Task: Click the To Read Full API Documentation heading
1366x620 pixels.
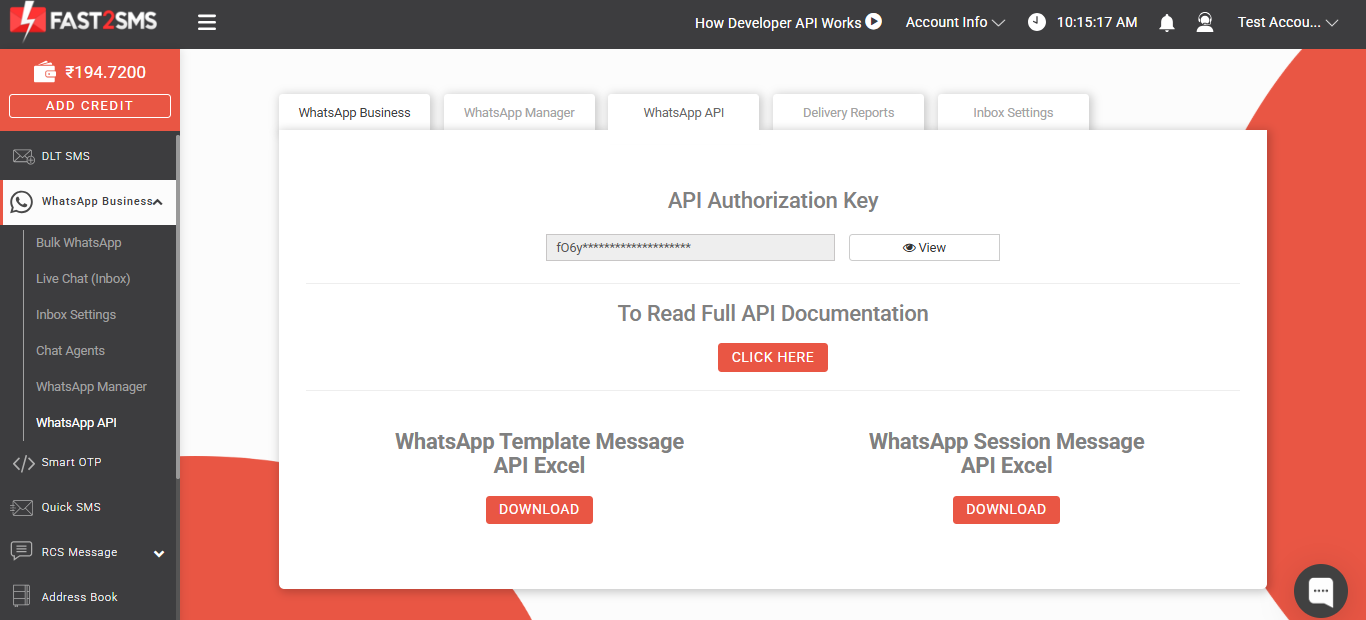Action: coord(773,313)
